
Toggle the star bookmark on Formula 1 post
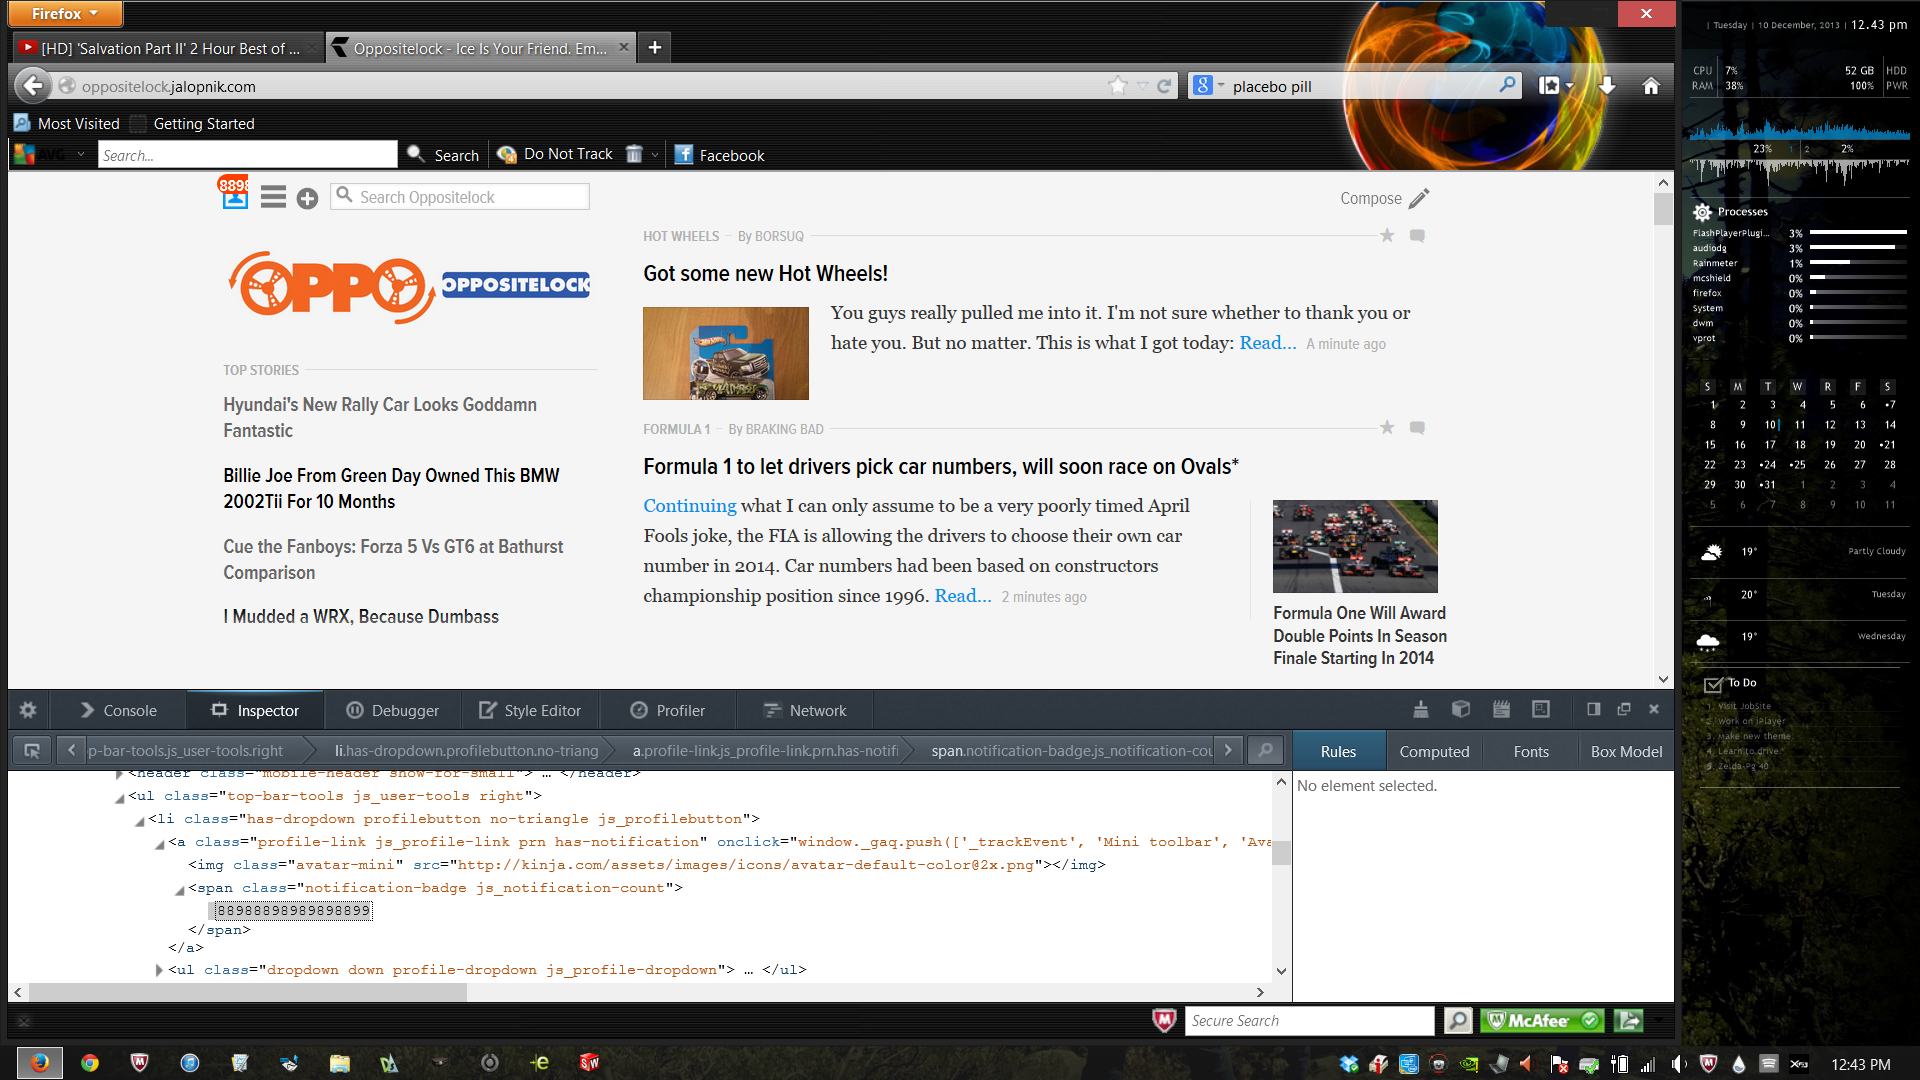[x=1387, y=427]
